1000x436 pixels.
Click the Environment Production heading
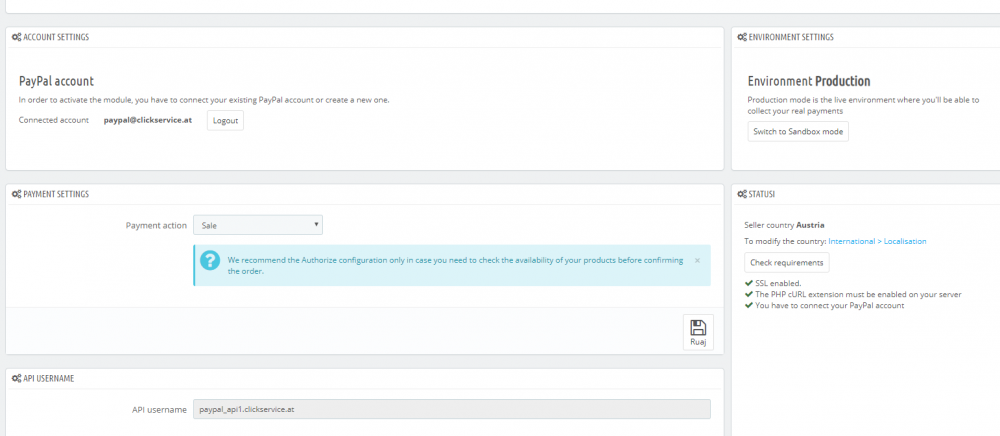point(809,81)
